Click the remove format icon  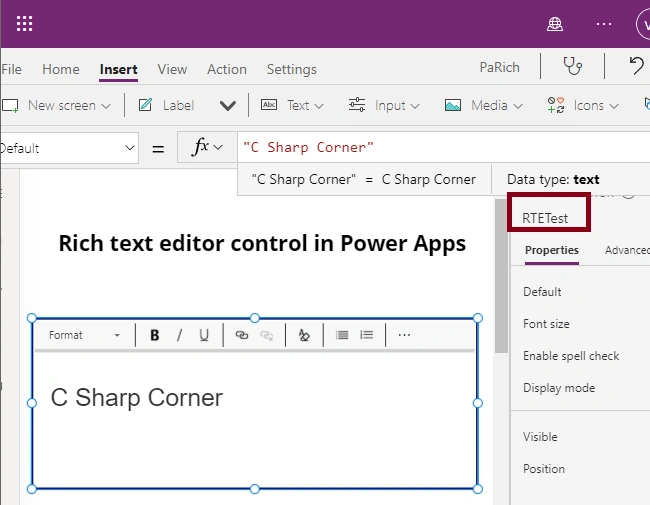tap(304, 335)
